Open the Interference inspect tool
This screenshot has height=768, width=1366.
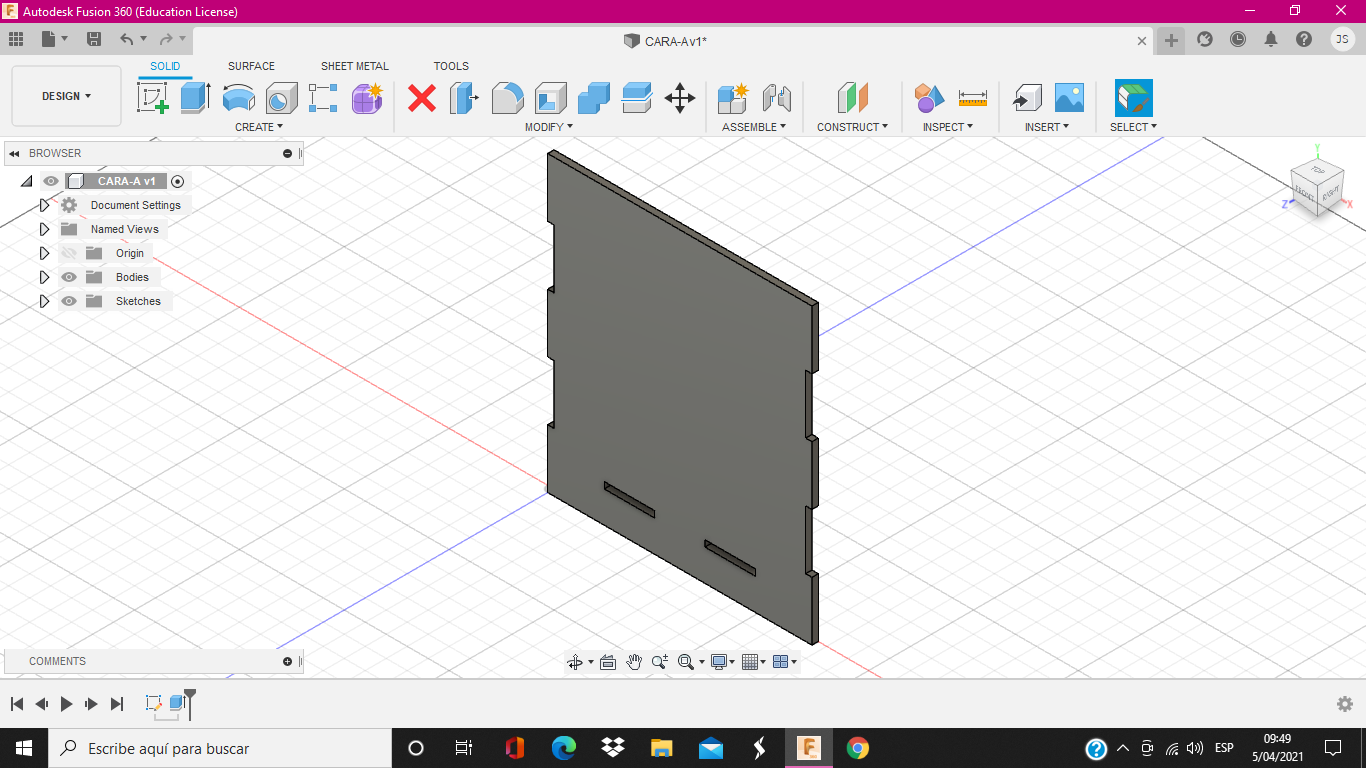(929, 98)
